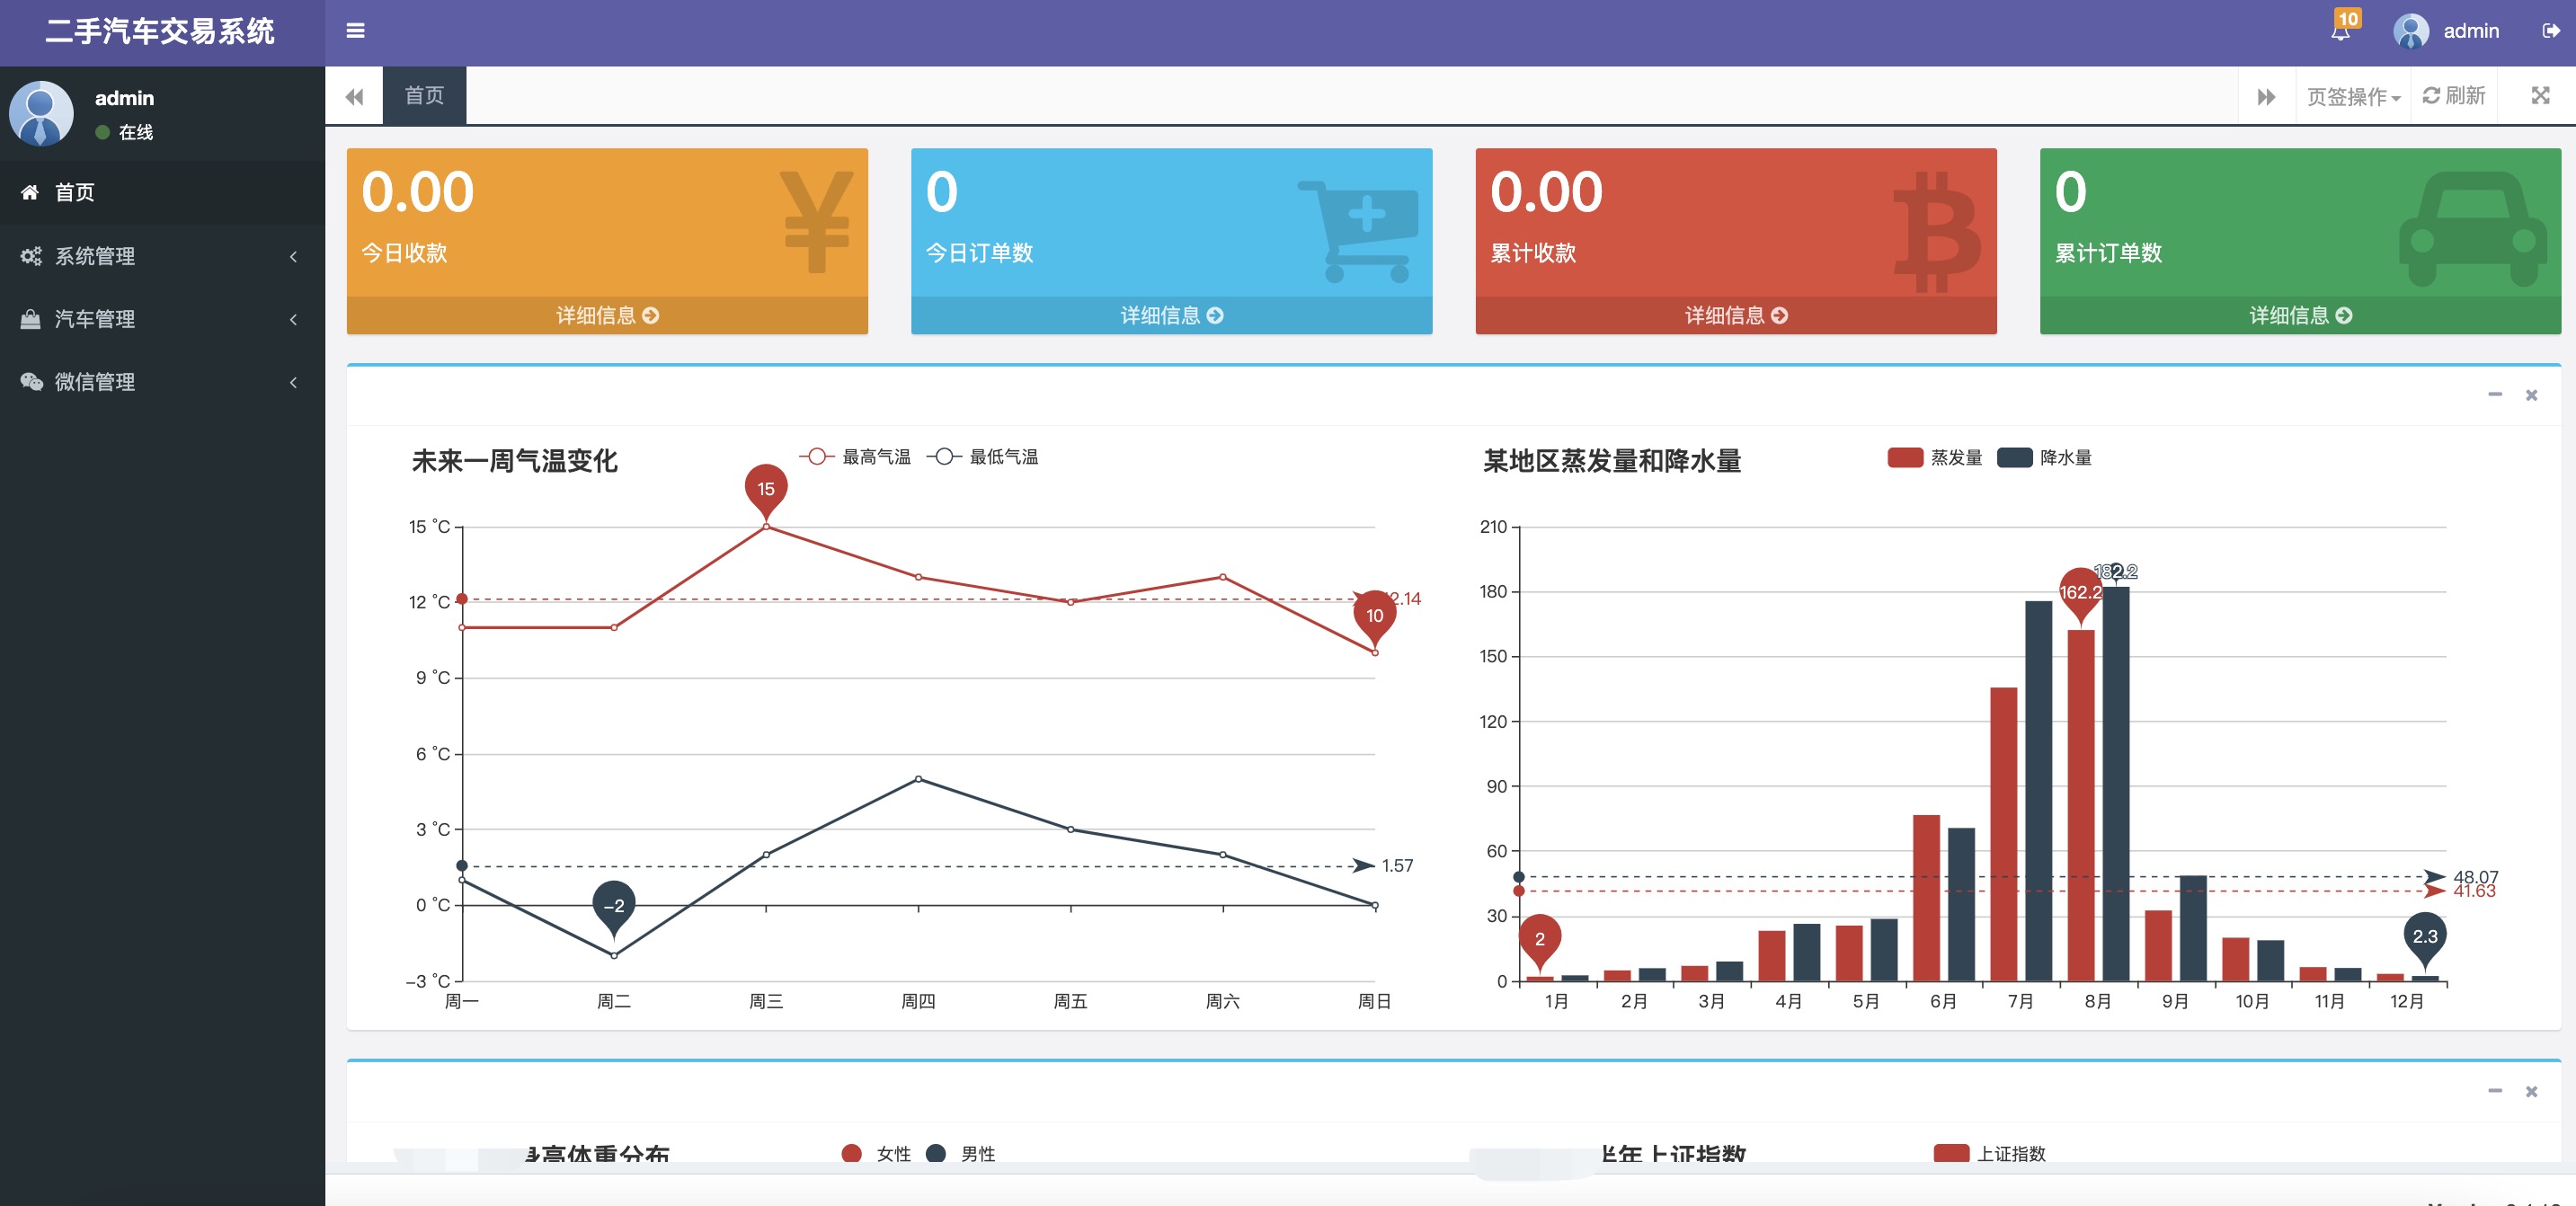Screen dimensions: 2576x1206
Task: Expand the 微信管理 sidebar menu
Action: pyautogui.click(x=162, y=382)
